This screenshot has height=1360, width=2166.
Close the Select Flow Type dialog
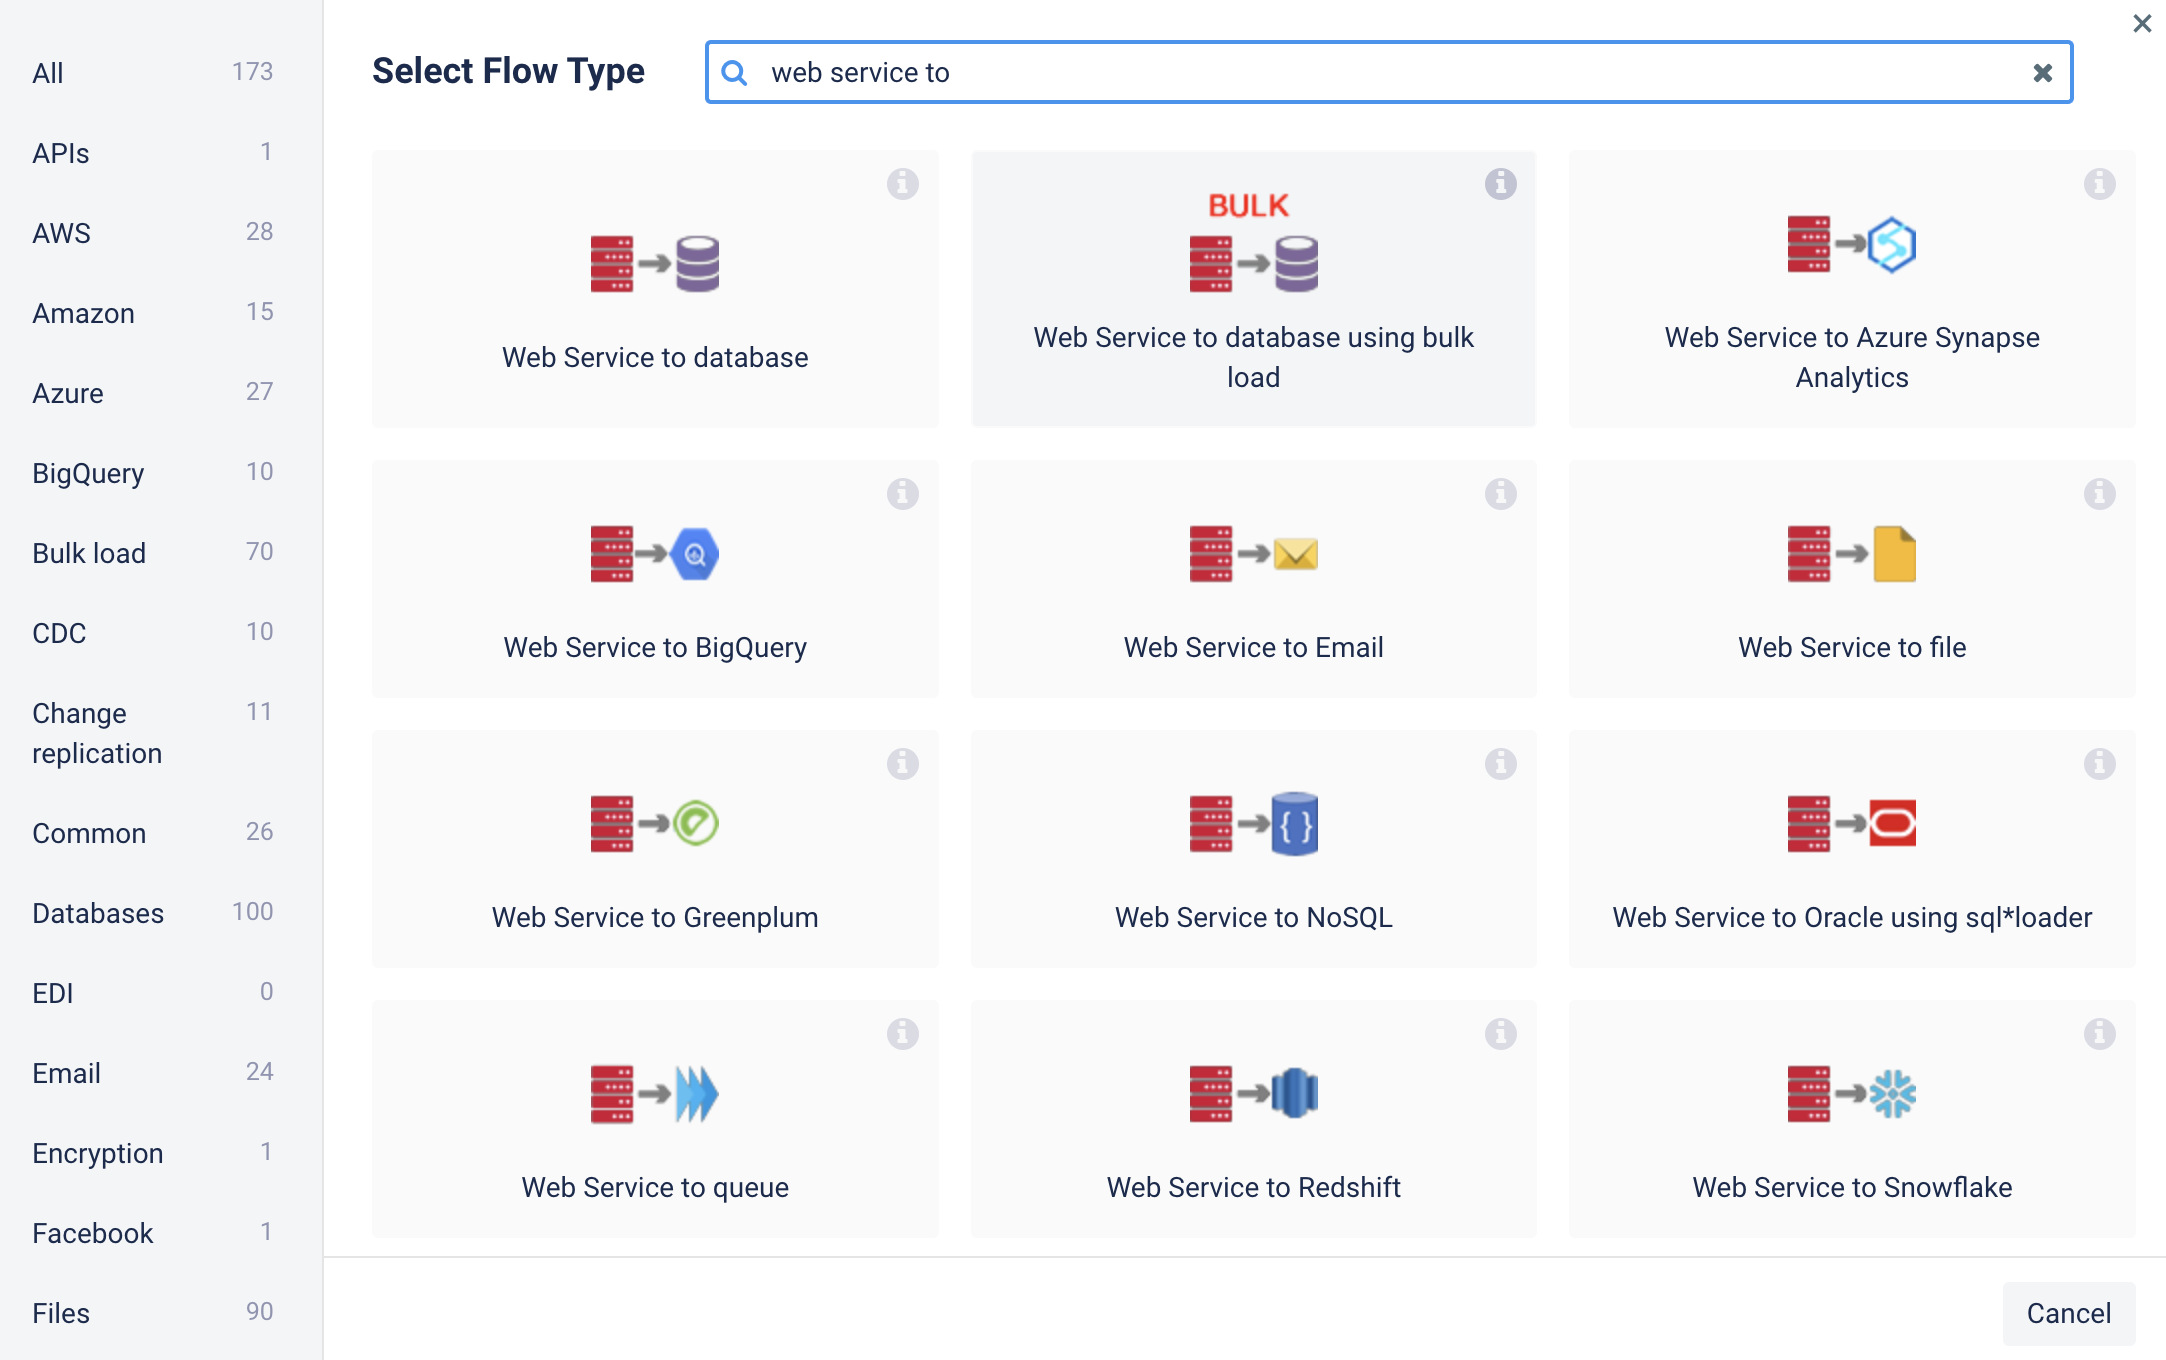(x=2141, y=23)
